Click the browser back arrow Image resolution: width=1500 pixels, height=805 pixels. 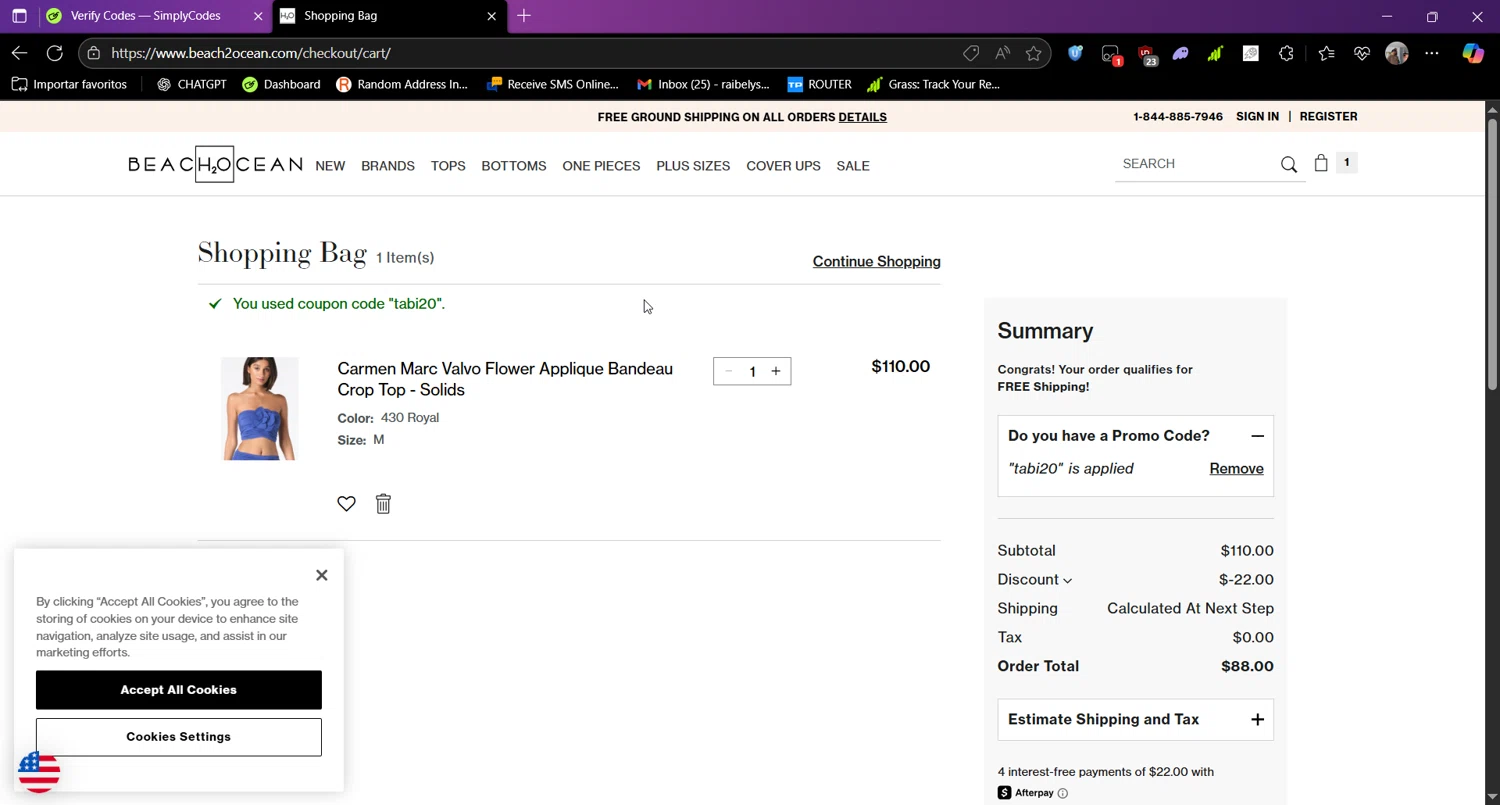click(x=19, y=53)
